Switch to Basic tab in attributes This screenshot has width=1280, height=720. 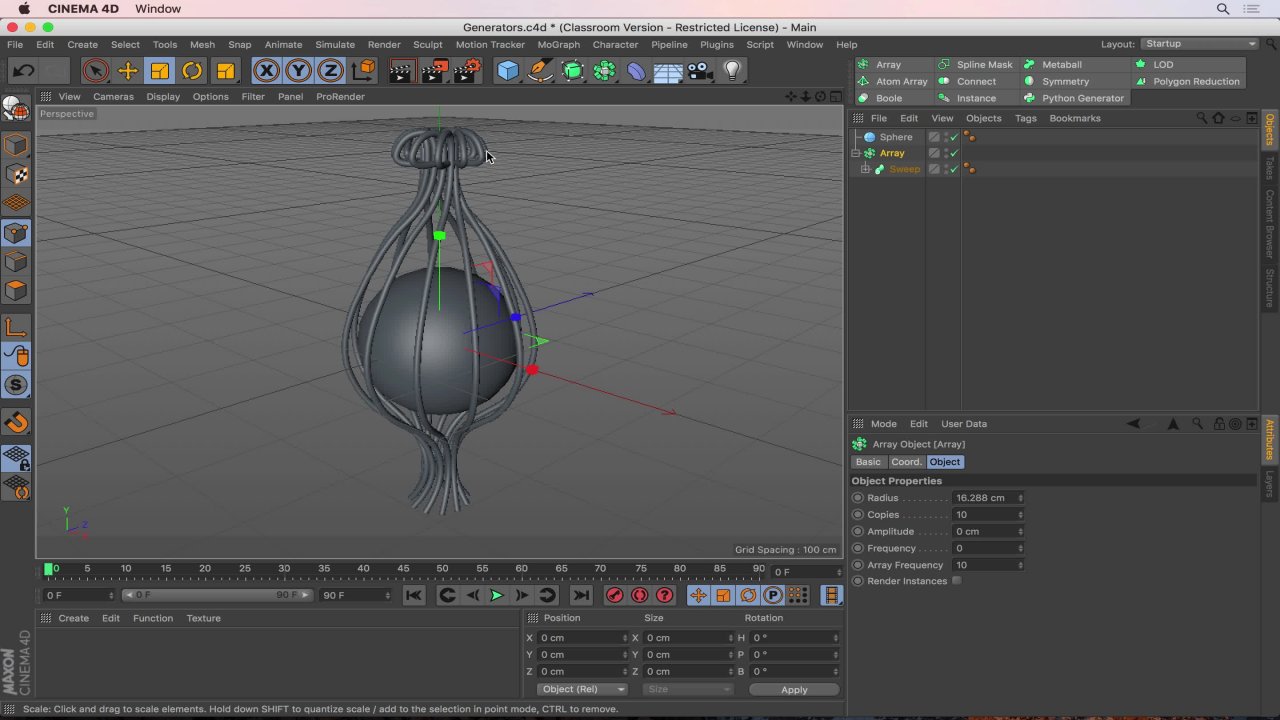(x=868, y=462)
